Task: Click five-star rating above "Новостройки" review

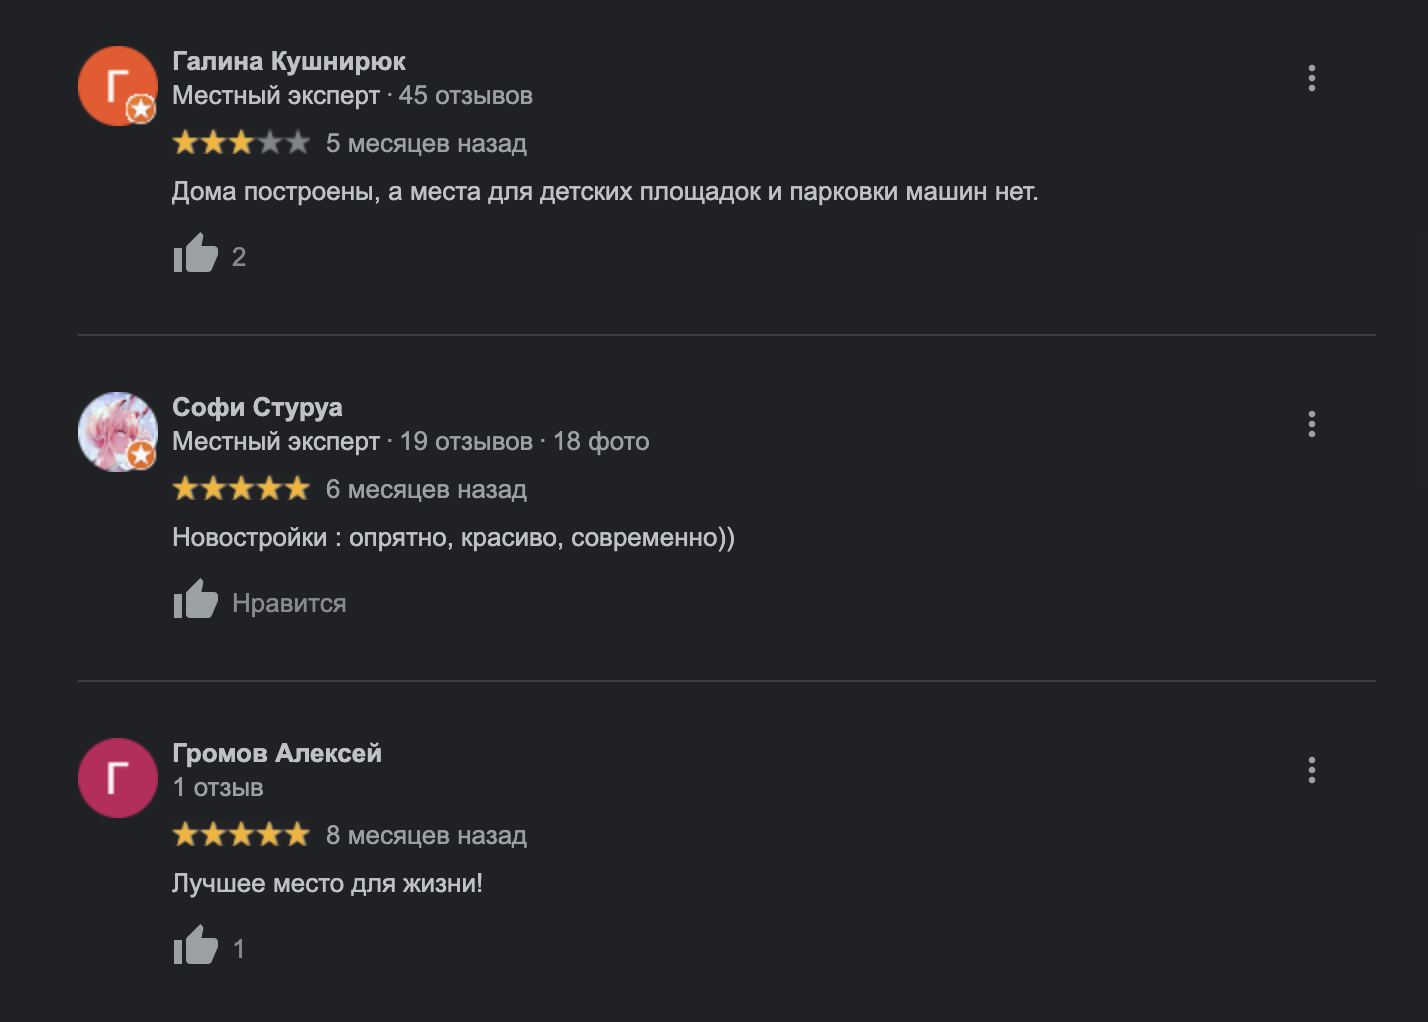Action: (x=241, y=489)
